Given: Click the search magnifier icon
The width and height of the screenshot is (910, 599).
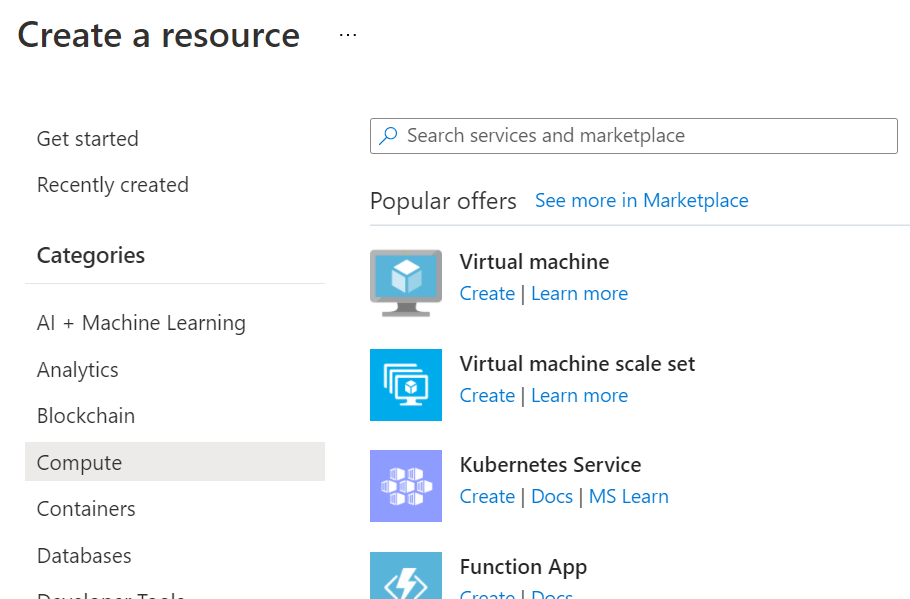Looking at the screenshot, I should coord(389,136).
